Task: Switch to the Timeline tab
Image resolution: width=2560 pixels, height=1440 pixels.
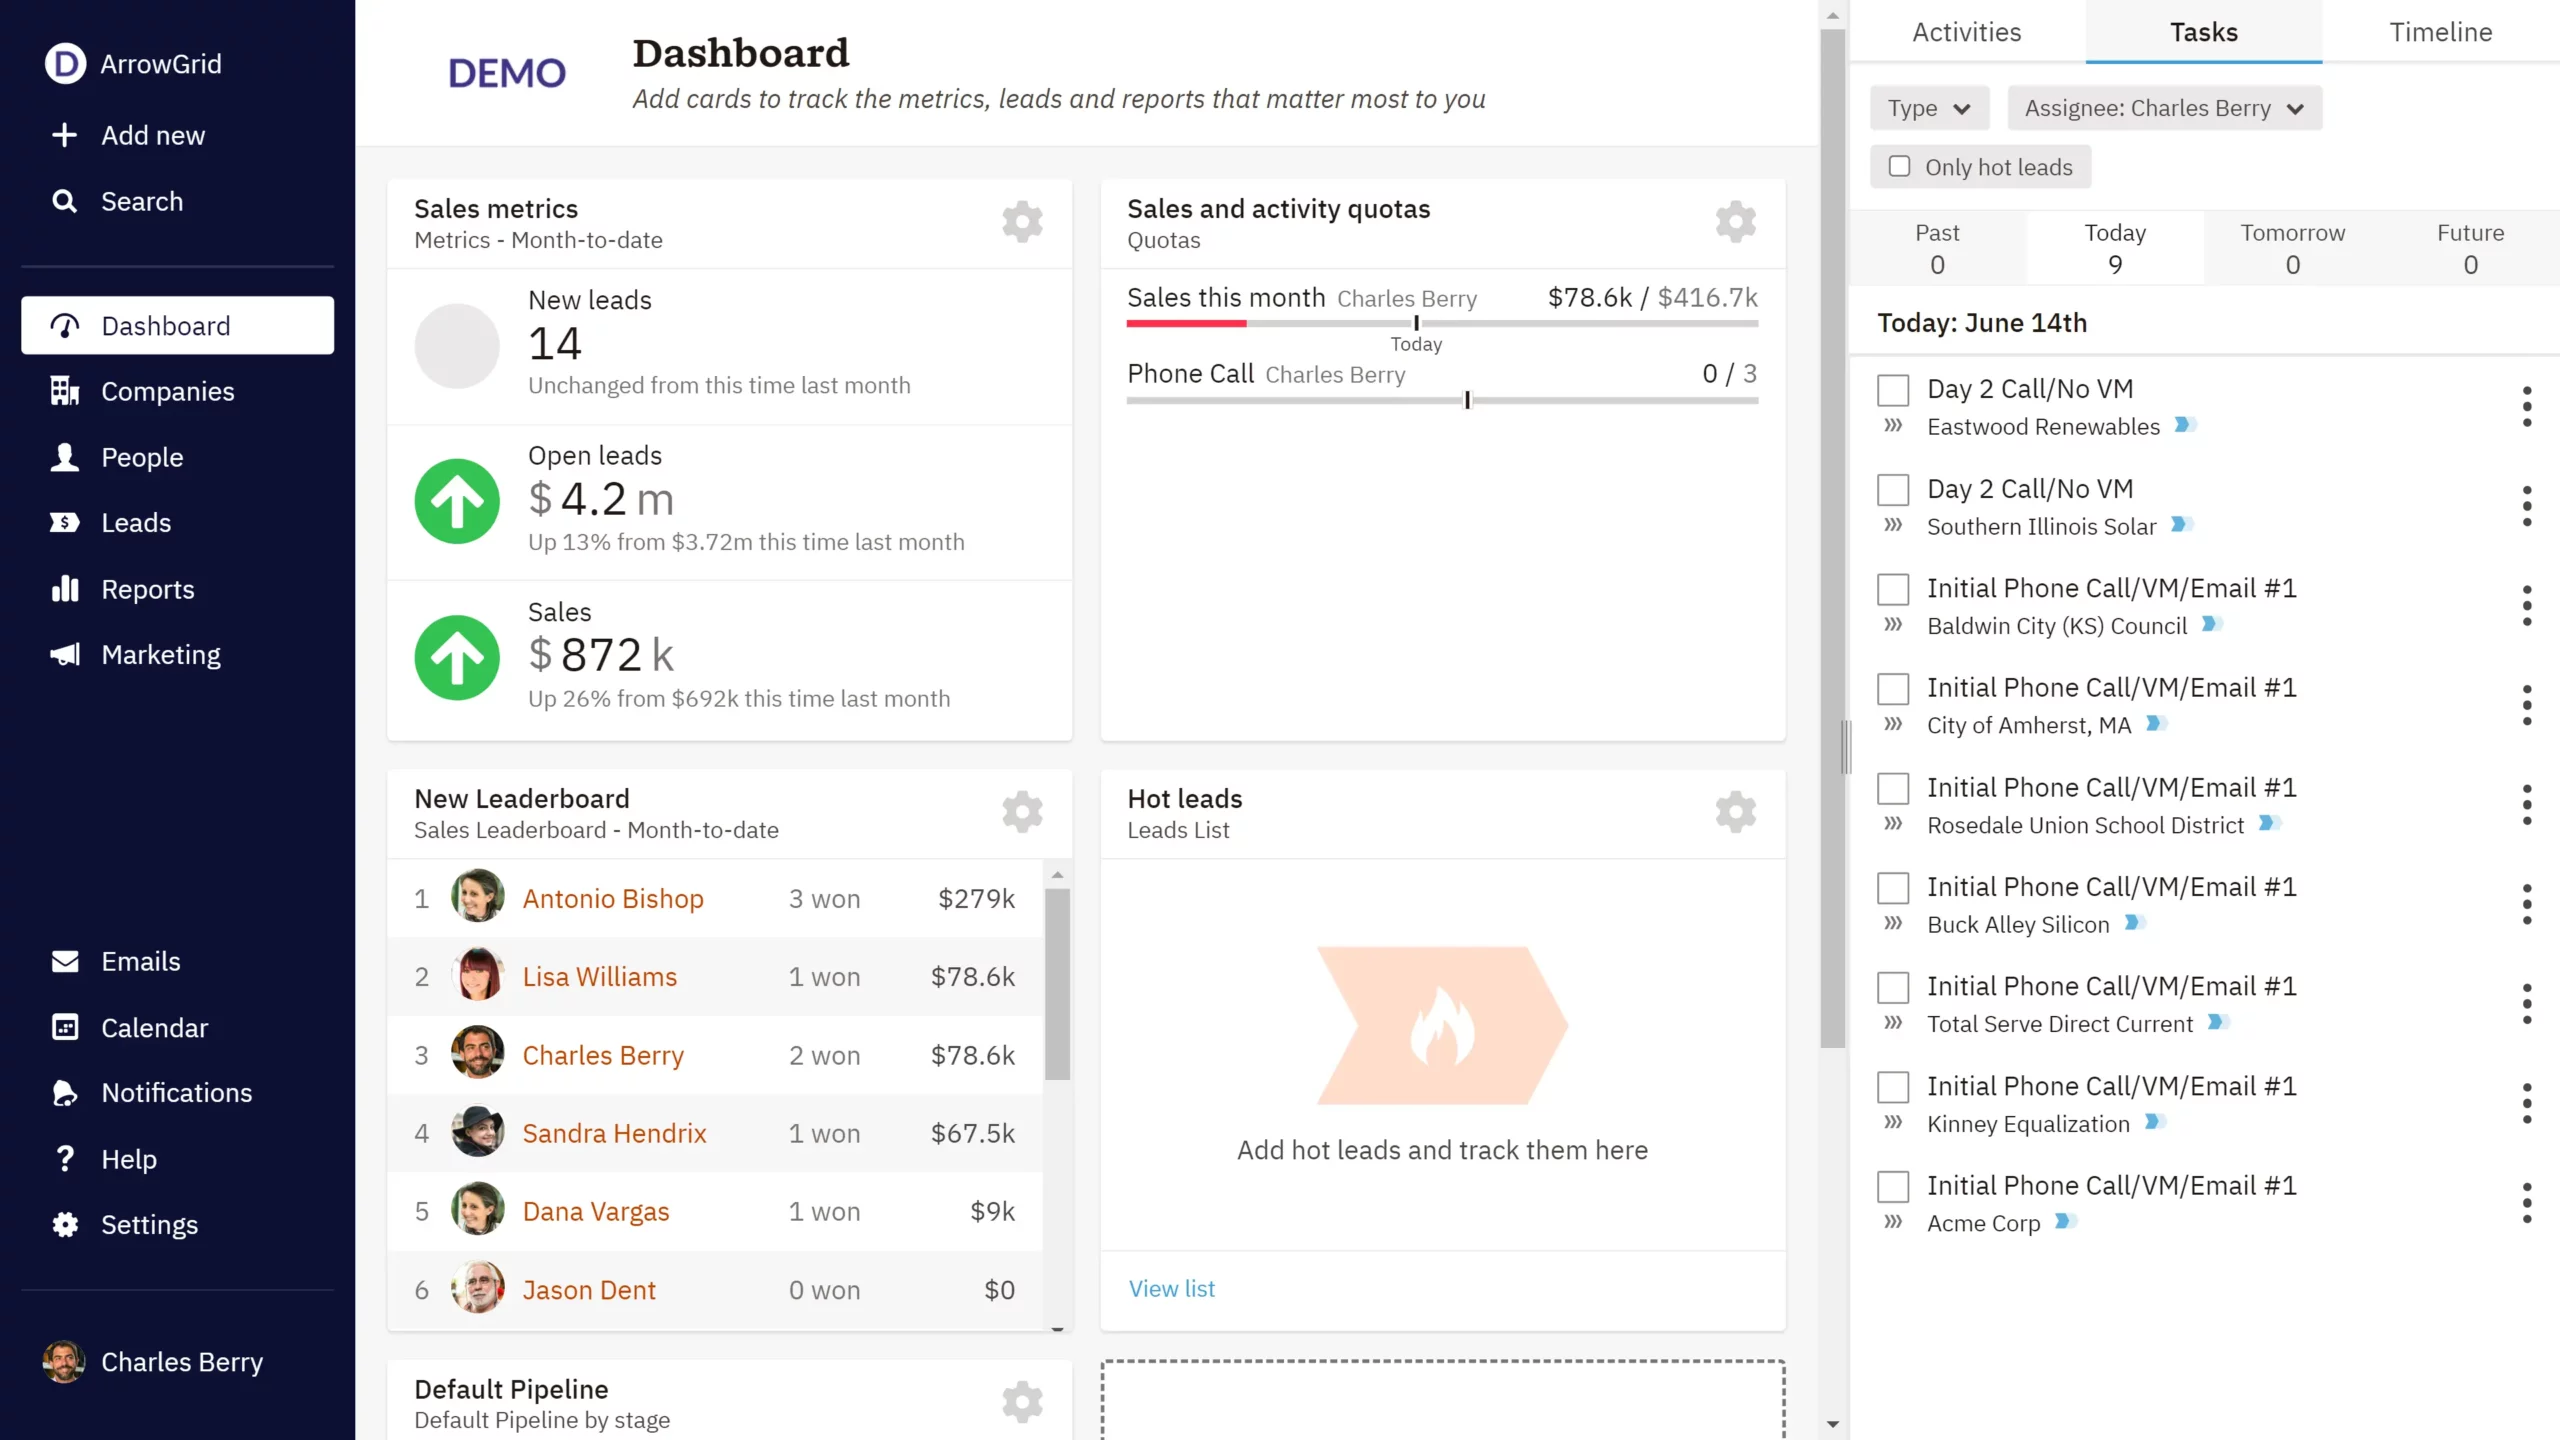Action: 2440,31
